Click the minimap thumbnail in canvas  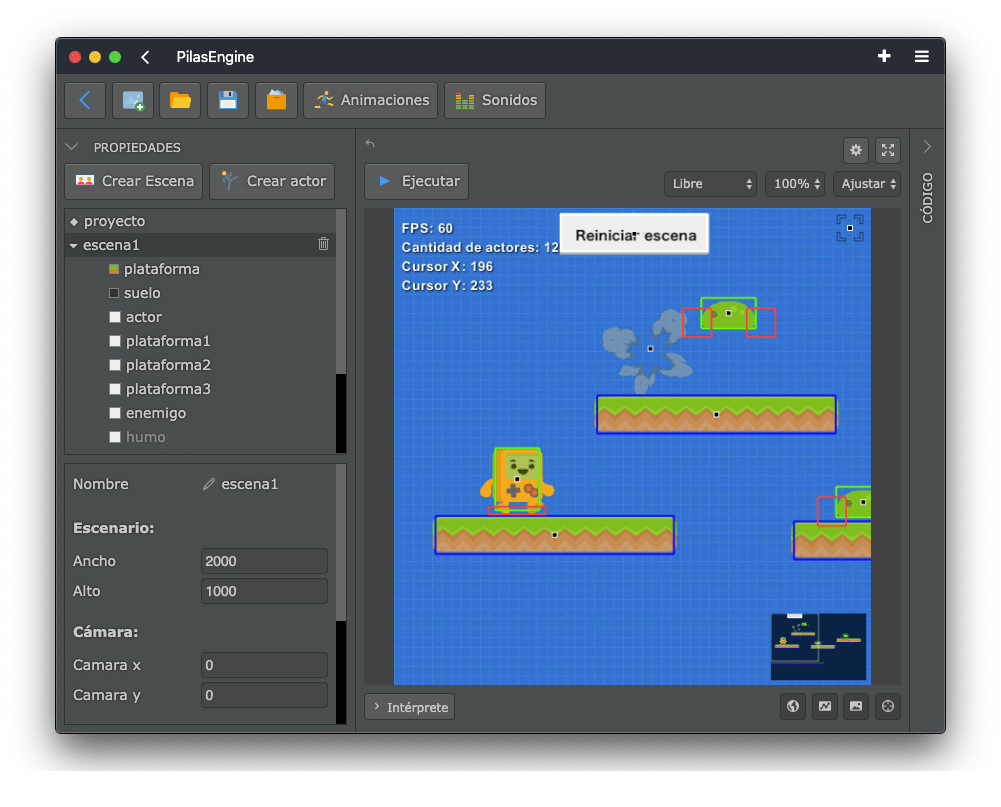click(818, 647)
